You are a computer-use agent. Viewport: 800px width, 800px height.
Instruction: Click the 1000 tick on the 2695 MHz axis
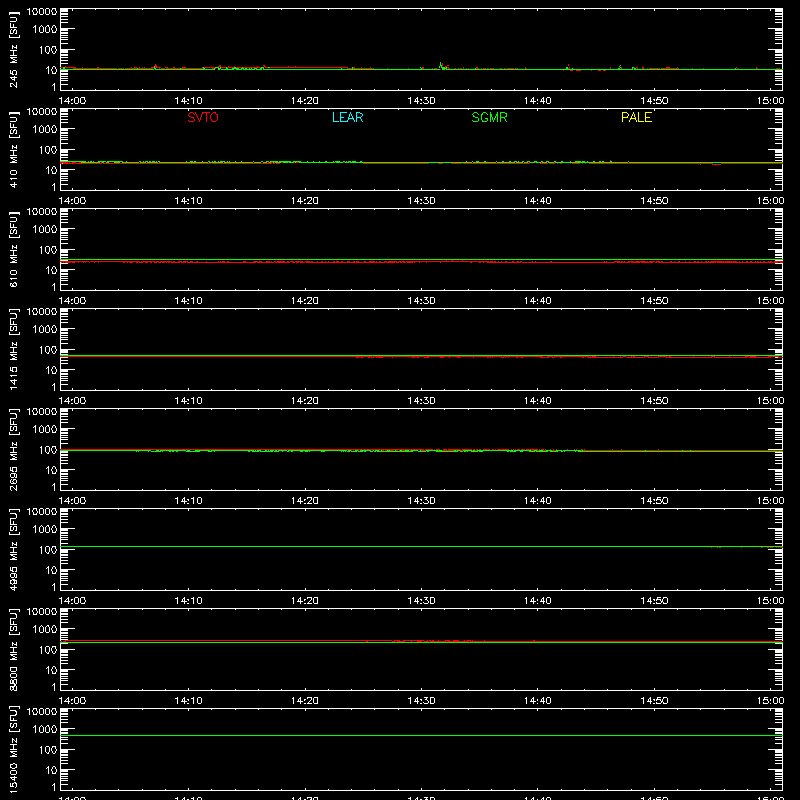point(45,430)
